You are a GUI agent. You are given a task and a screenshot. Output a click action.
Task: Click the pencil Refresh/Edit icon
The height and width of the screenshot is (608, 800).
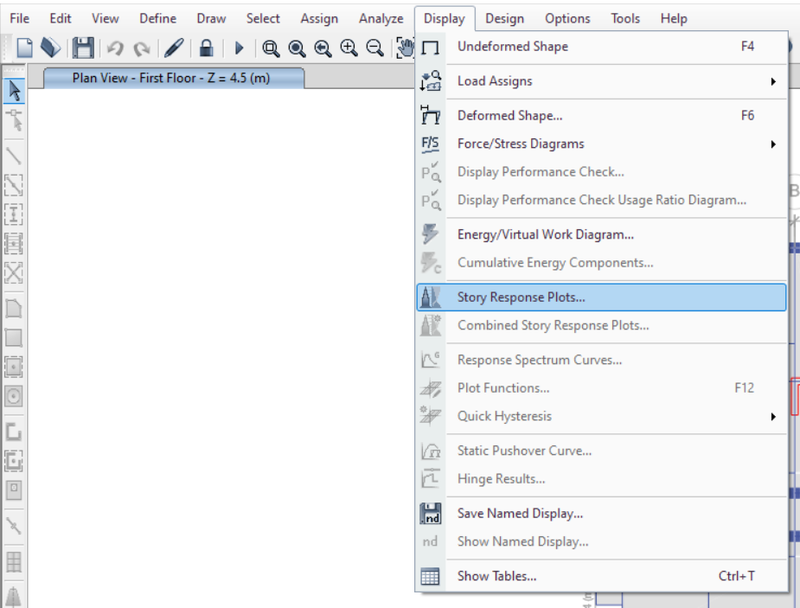point(173,48)
